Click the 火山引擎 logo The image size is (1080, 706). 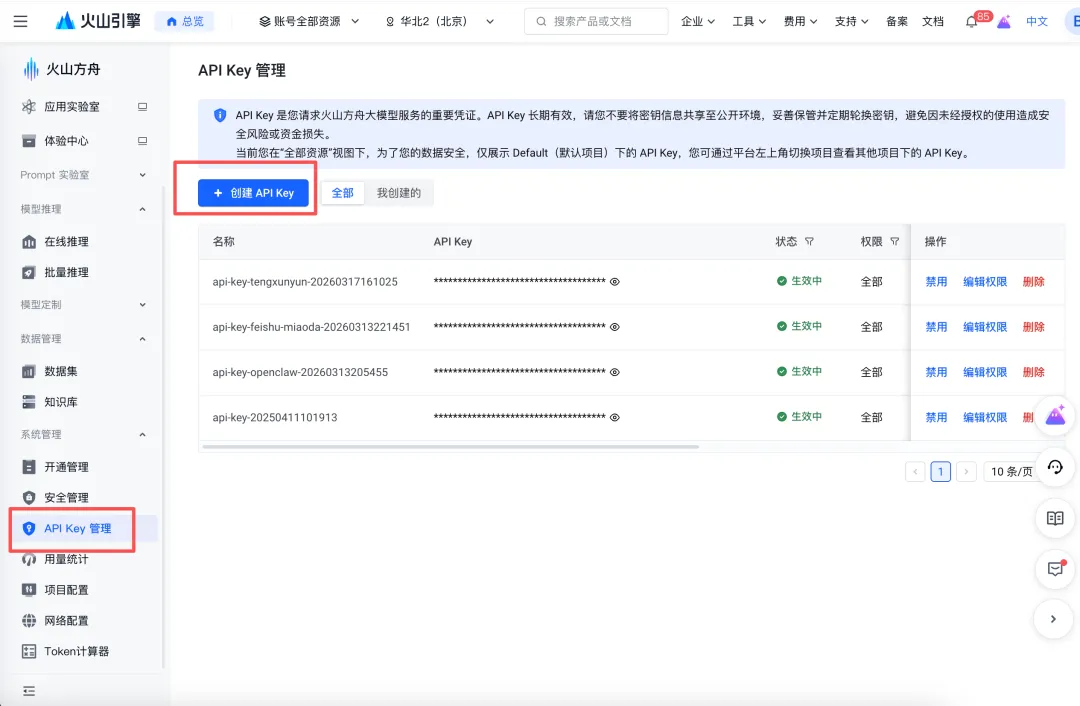[98, 21]
